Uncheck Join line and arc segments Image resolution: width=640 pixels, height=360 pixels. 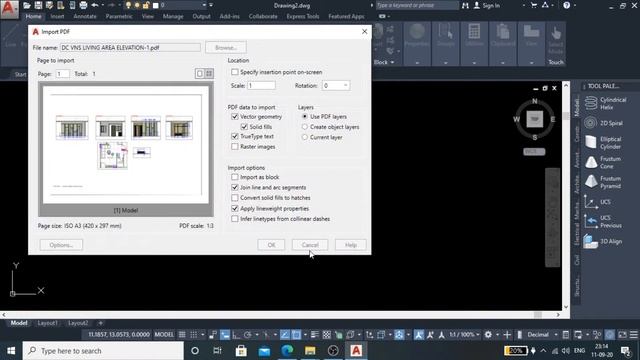click(x=235, y=187)
